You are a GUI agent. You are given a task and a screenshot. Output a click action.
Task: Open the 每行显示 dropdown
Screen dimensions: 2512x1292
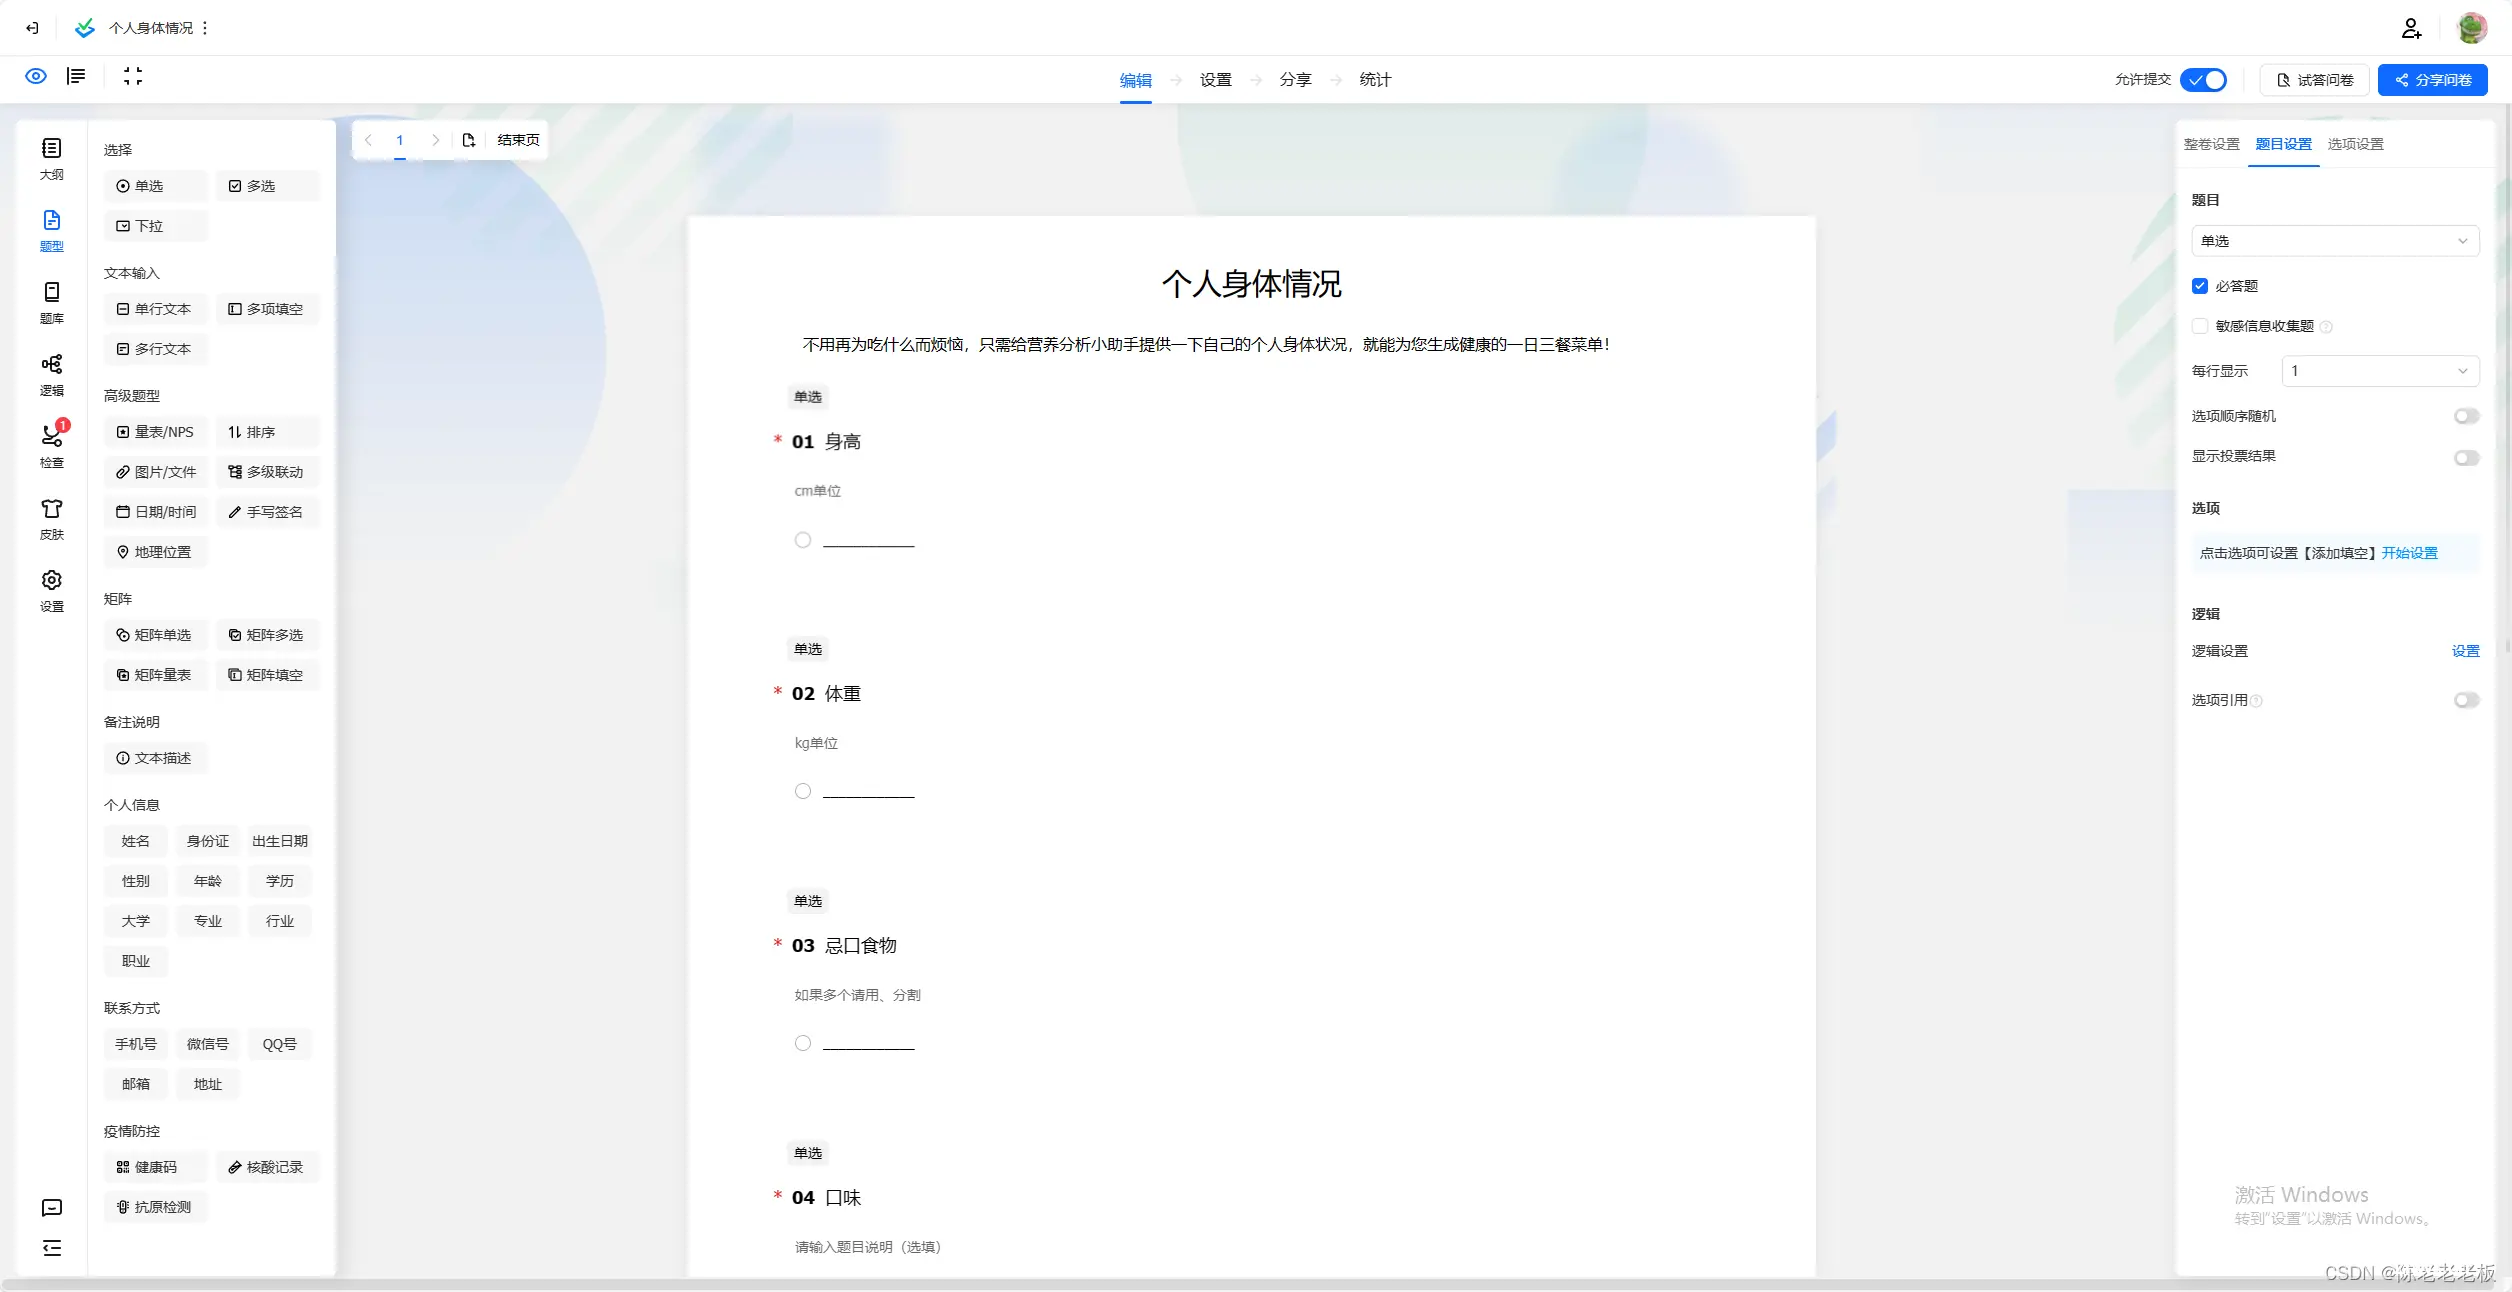tap(2380, 371)
